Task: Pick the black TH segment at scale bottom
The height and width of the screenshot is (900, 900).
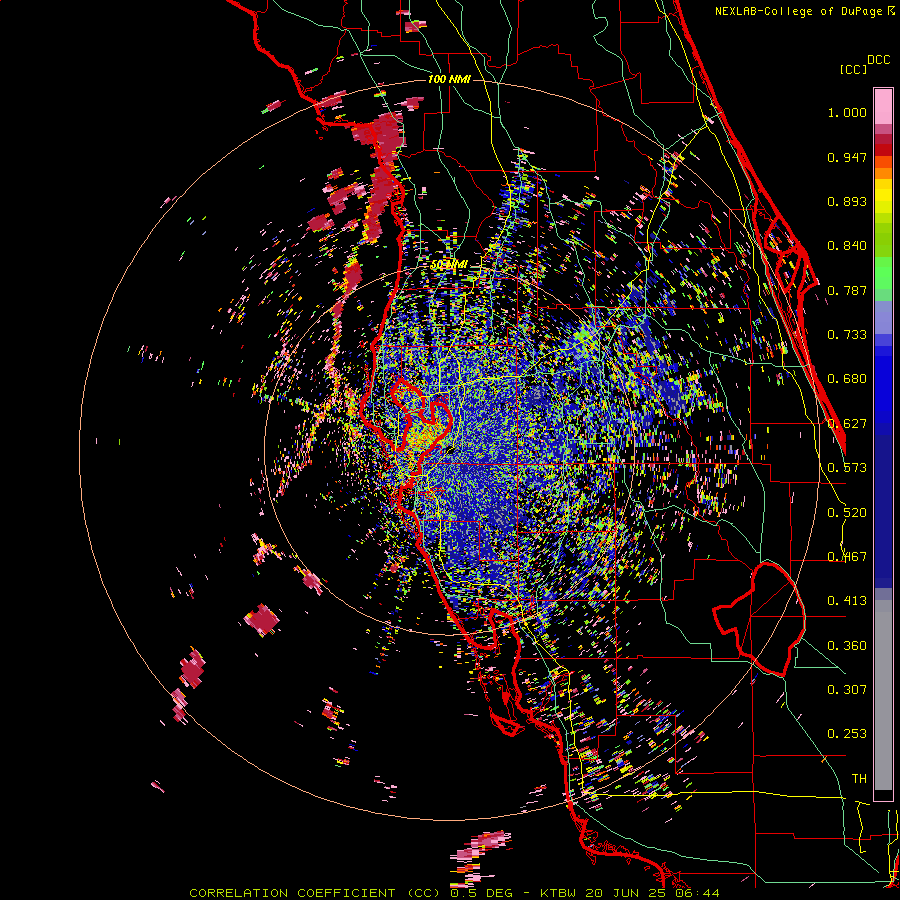Action: pos(883,795)
